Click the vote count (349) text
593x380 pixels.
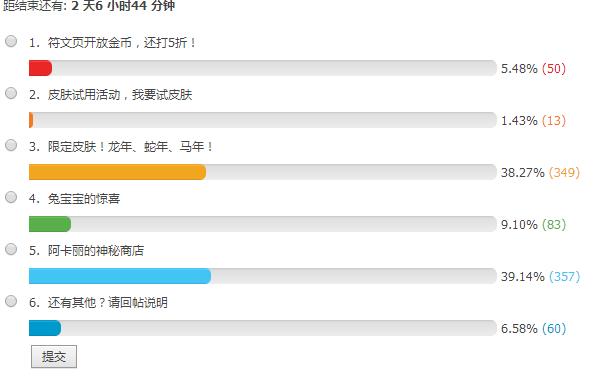[564, 173]
